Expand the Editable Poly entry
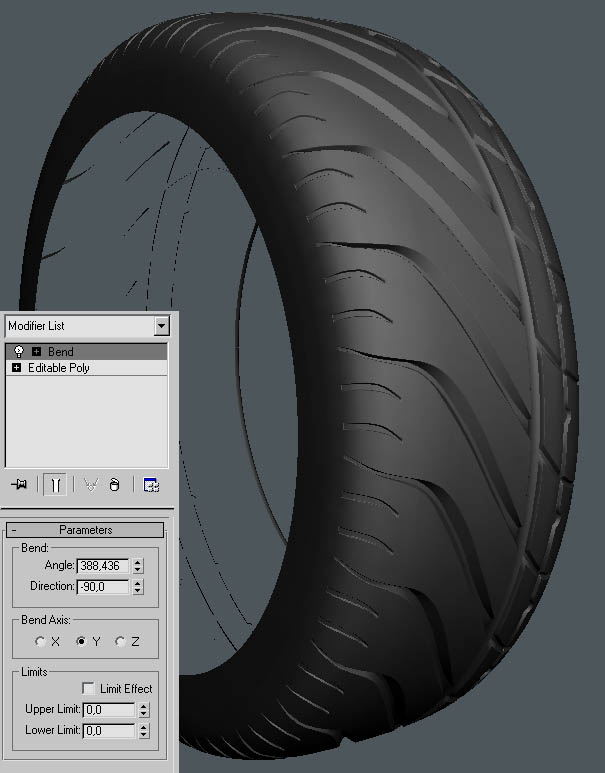The width and height of the screenshot is (605, 773). point(16,368)
